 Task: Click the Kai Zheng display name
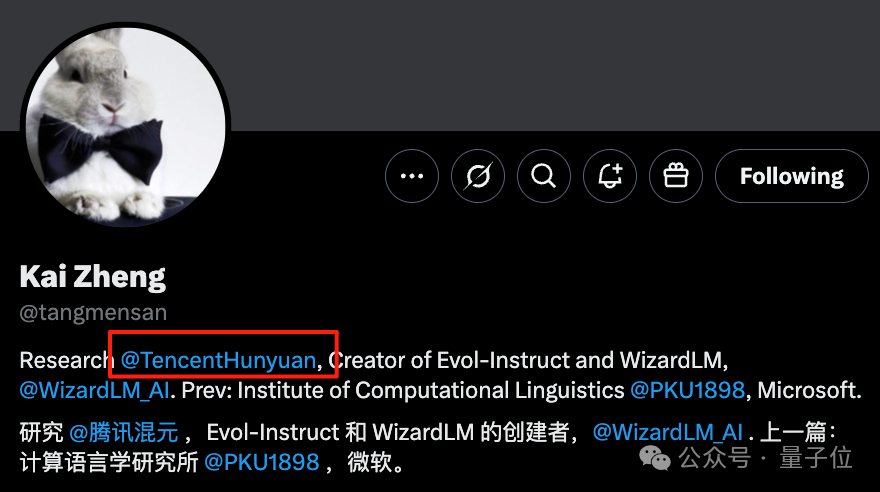click(93, 277)
